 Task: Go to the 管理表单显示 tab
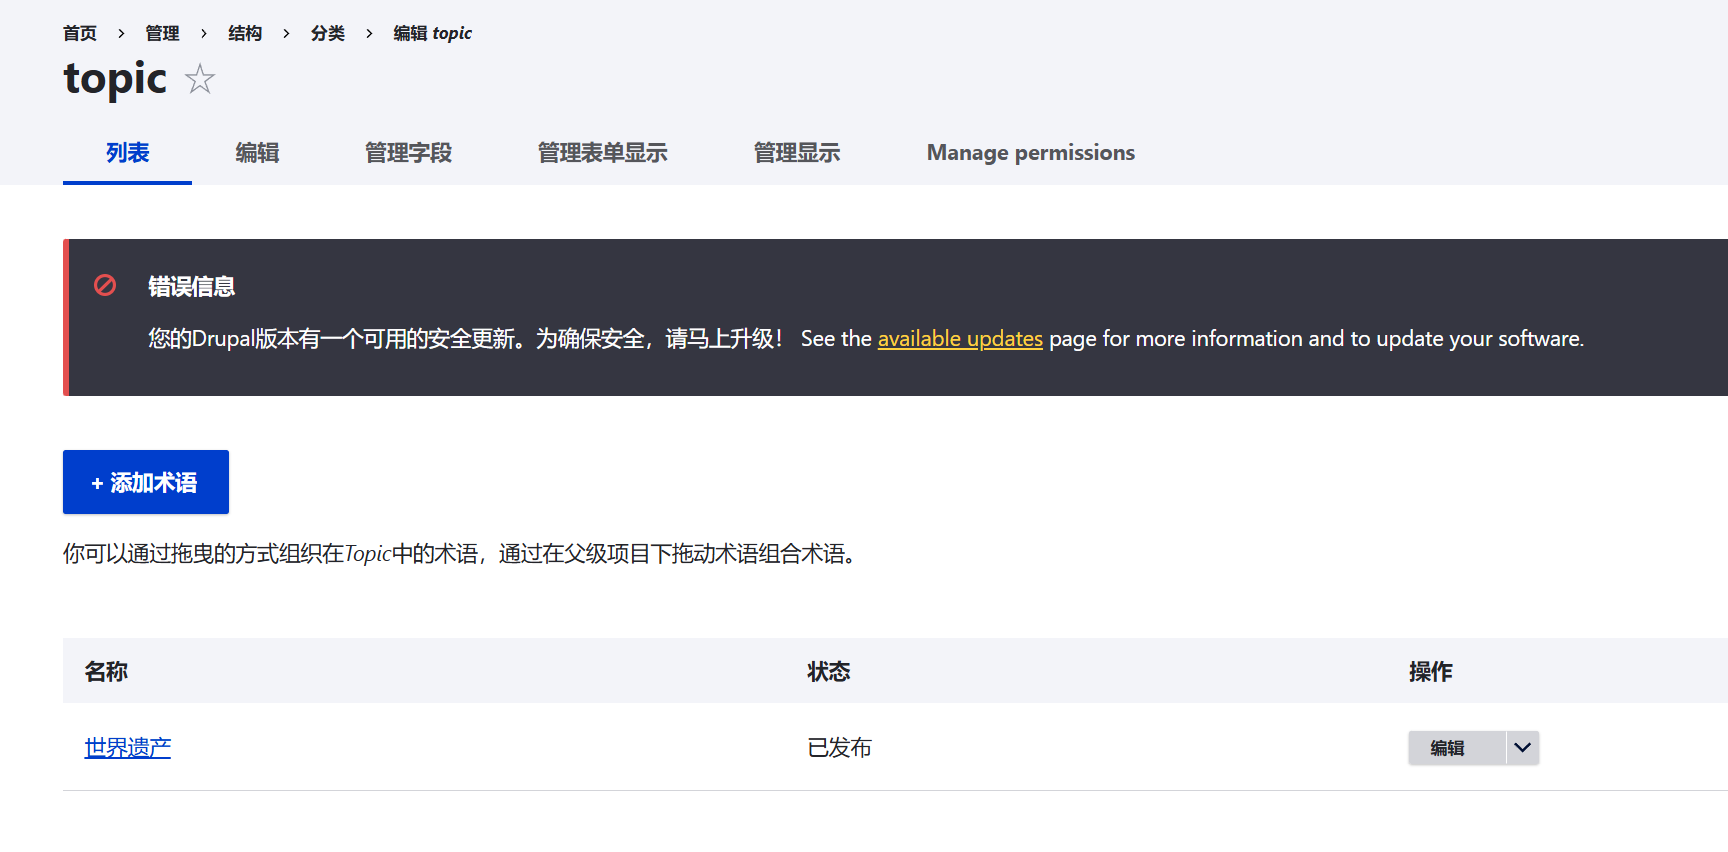(x=602, y=153)
